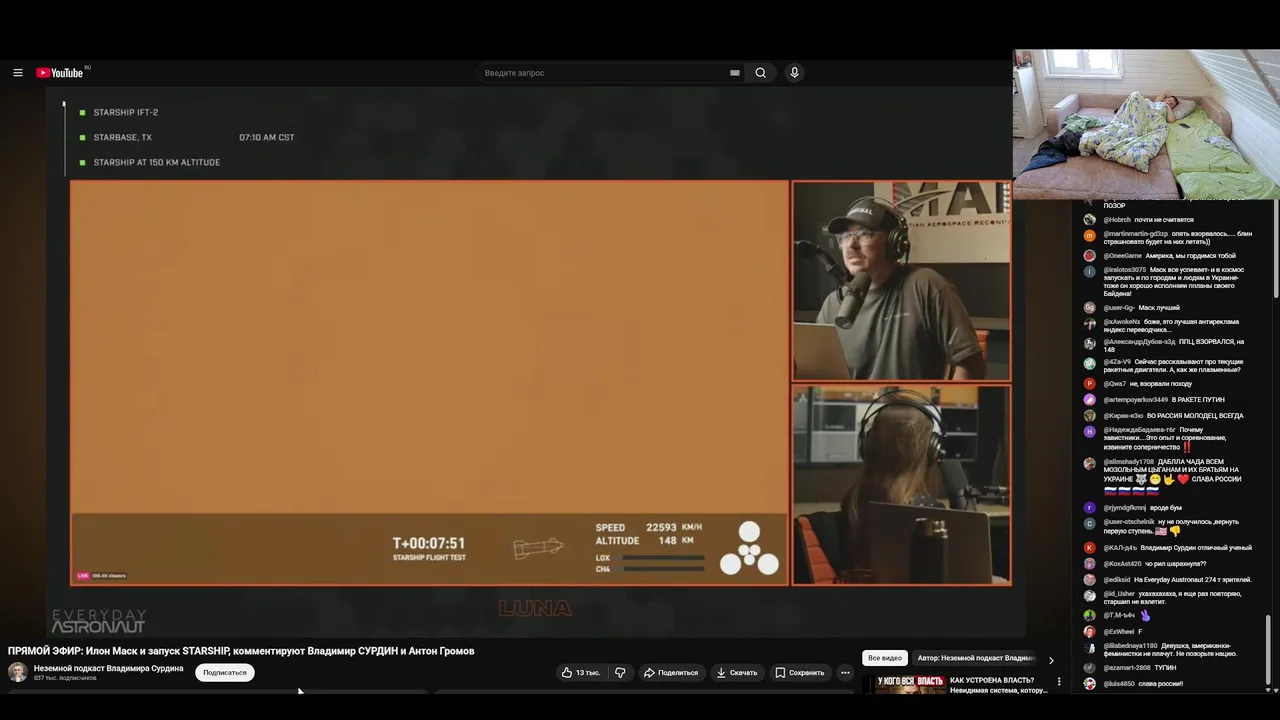This screenshot has width=1280, height=720.
Task: Open 'КАК УСТРОЕНА ВЛАСТЬ?' recommended video thumbnail
Action: coord(903,685)
